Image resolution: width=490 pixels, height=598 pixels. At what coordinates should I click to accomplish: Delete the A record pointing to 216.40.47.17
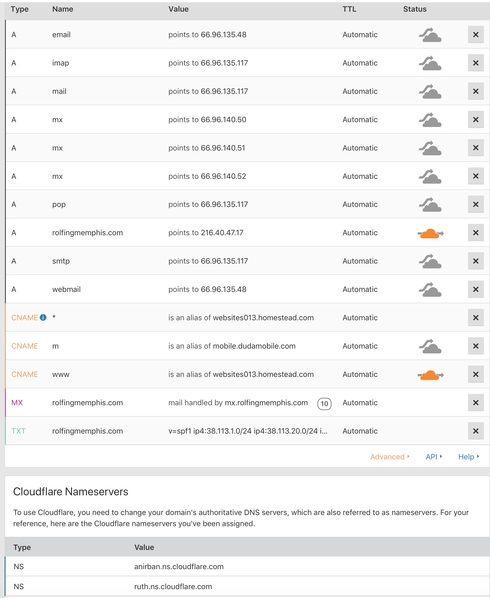pyautogui.click(x=476, y=233)
